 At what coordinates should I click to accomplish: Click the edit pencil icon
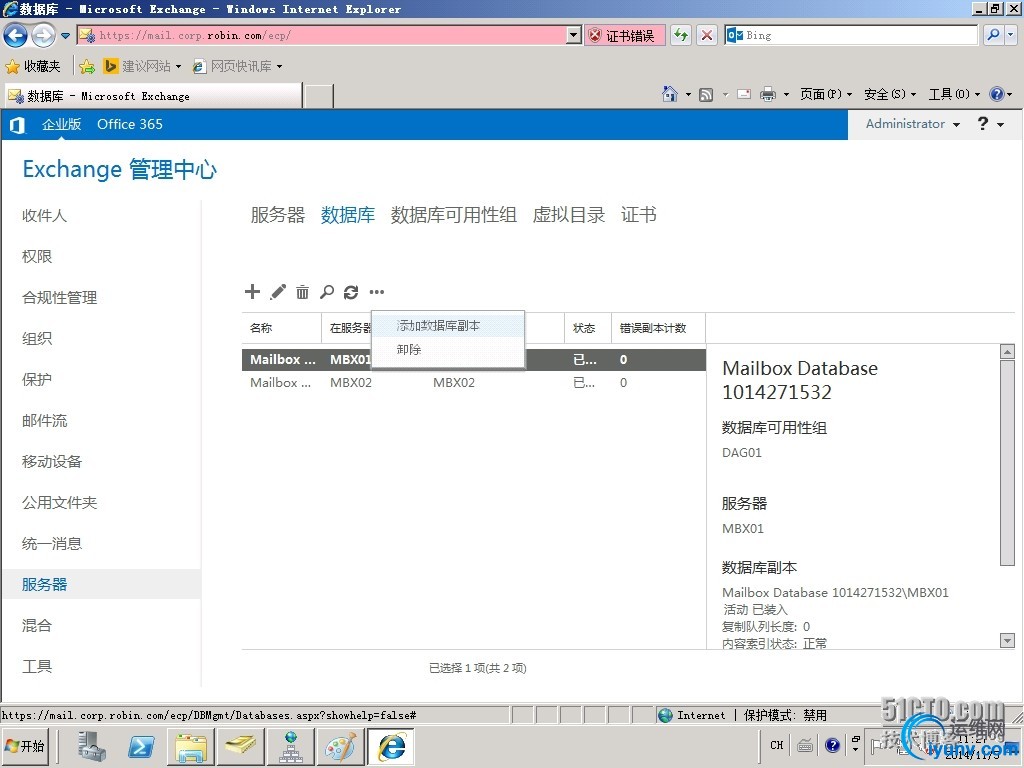tap(278, 291)
